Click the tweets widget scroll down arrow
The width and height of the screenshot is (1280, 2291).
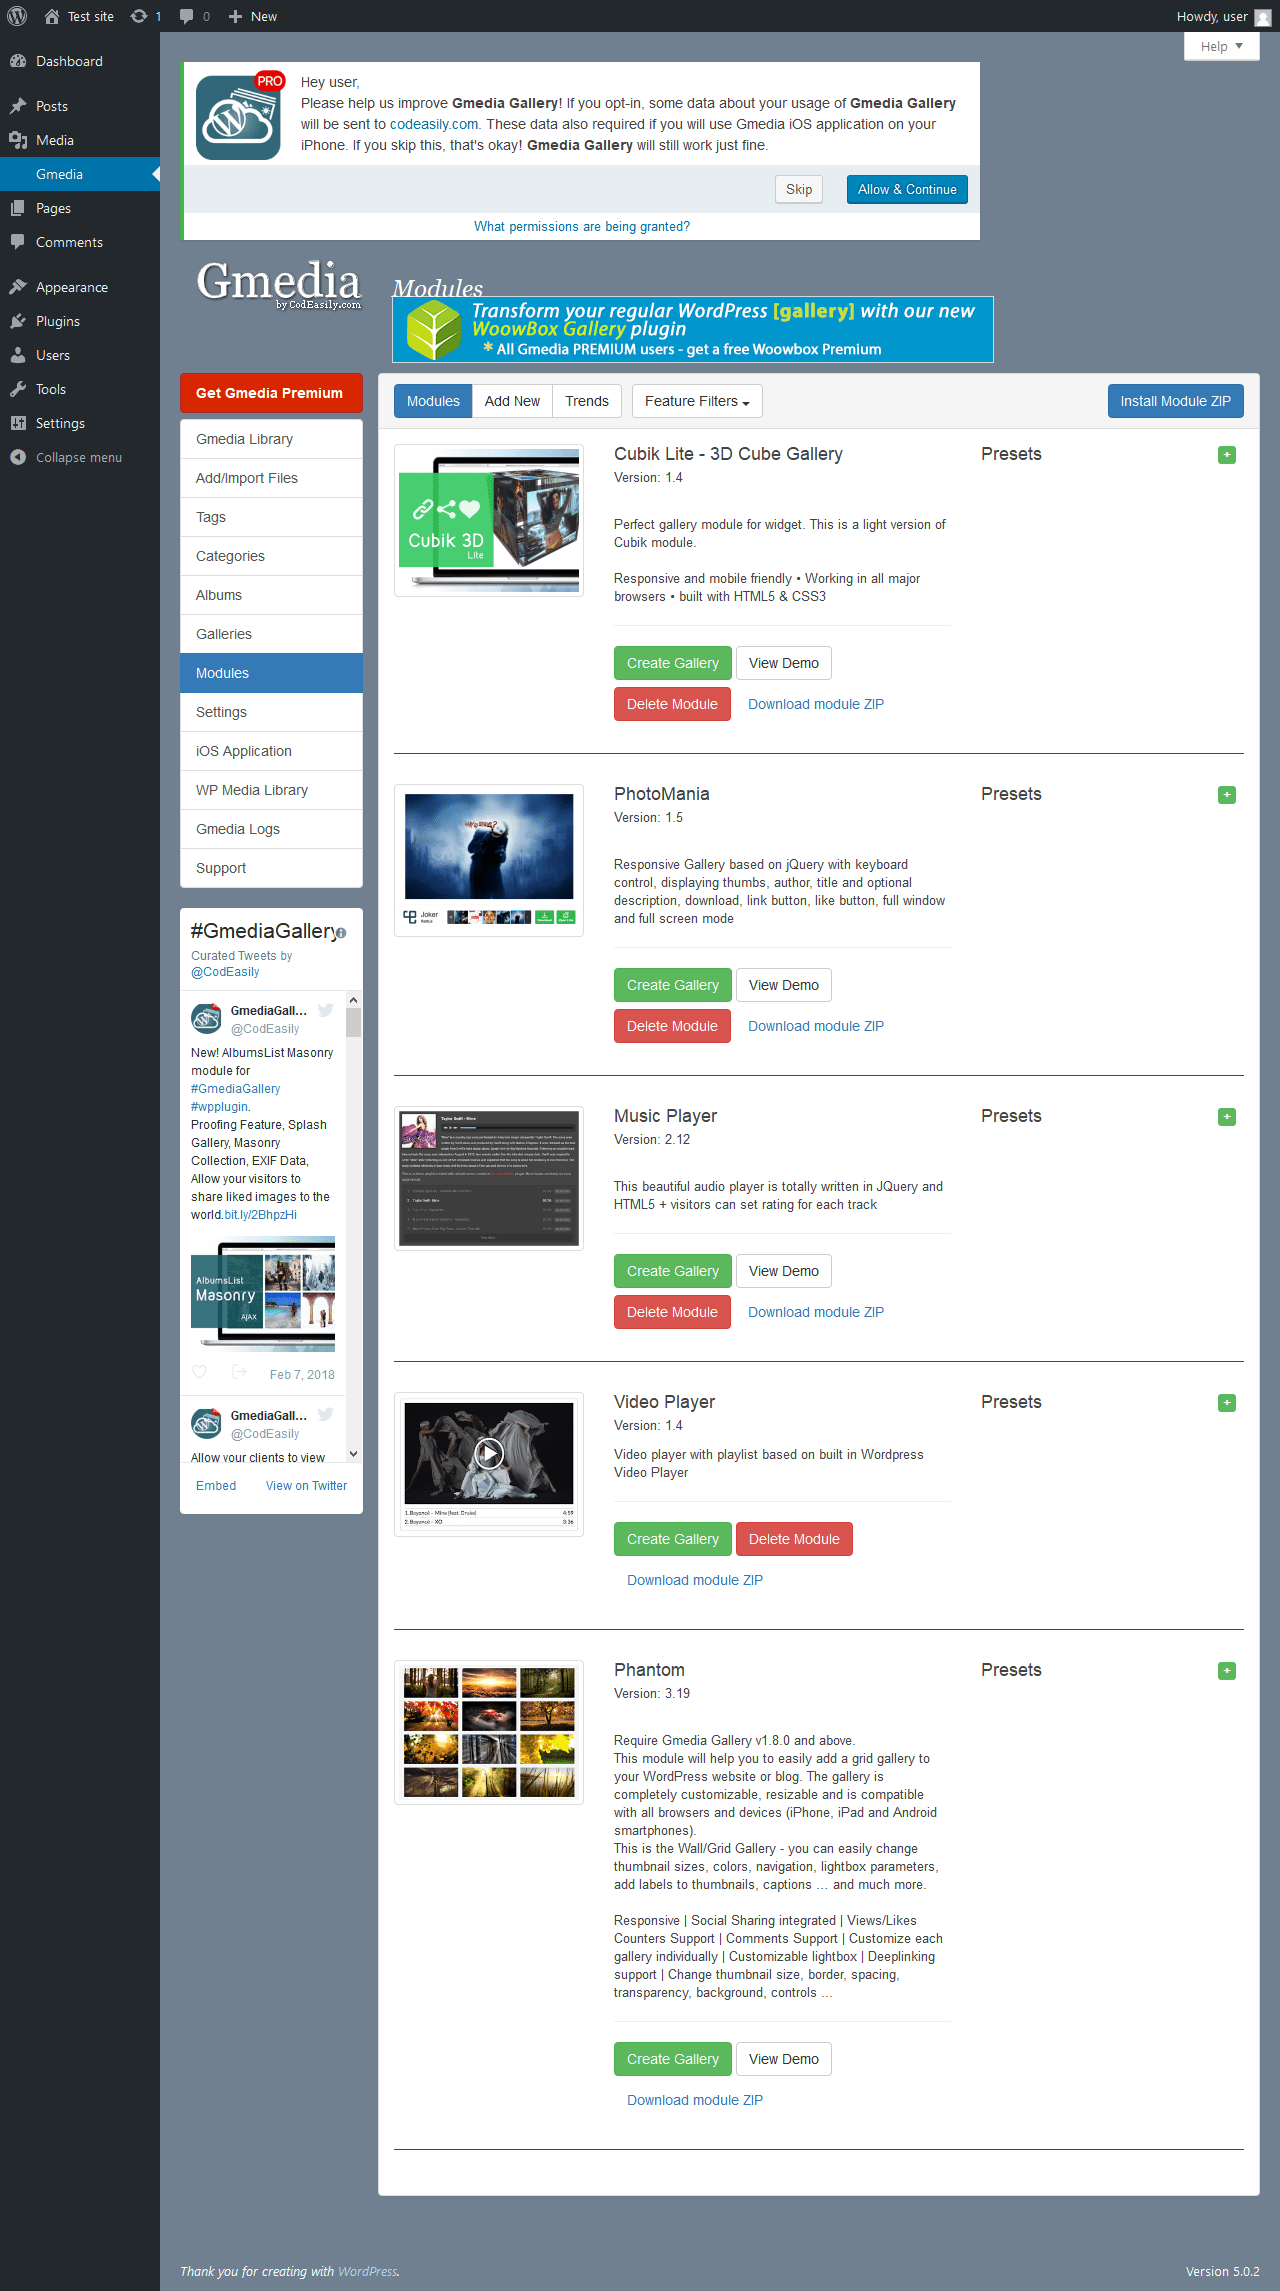353,1454
